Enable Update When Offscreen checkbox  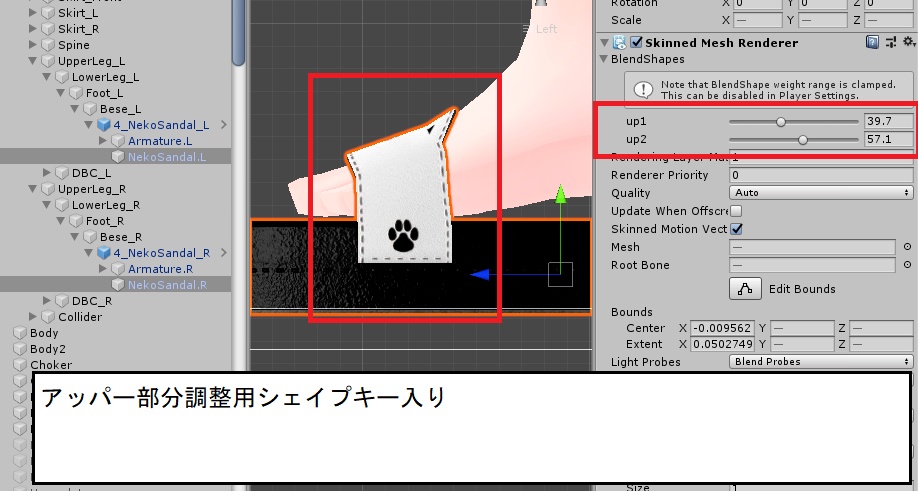pyautogui.click(x=736, y=211)
